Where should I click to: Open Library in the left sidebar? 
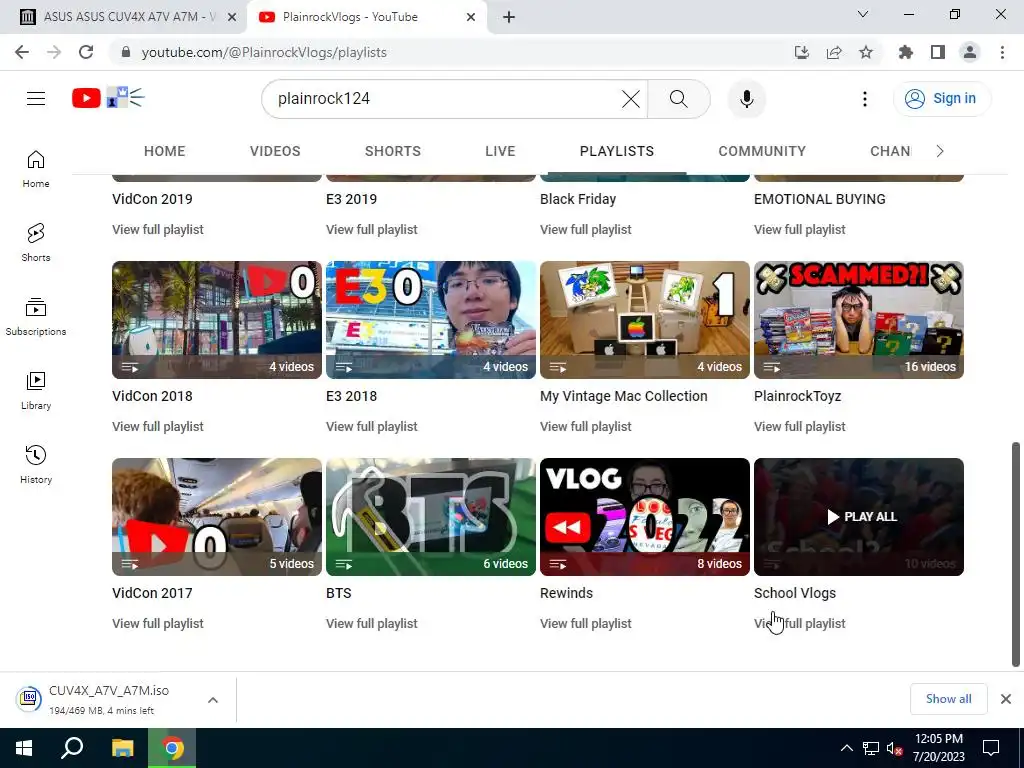(36, 391)
